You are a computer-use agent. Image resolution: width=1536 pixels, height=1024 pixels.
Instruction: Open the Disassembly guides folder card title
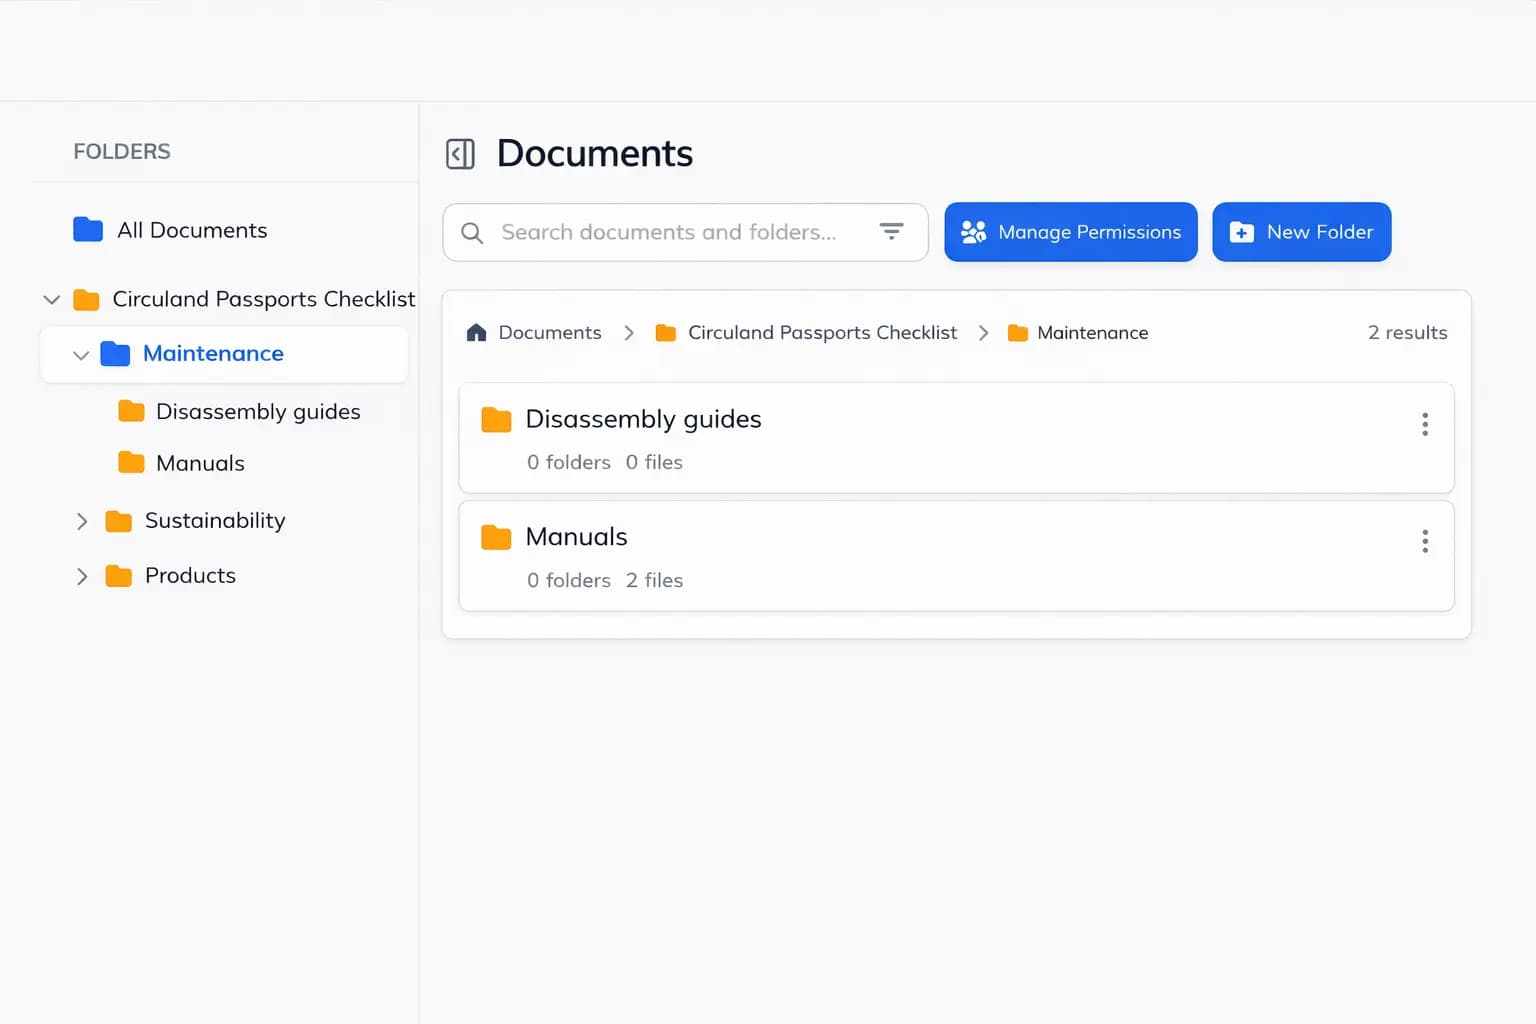[643, 420]
